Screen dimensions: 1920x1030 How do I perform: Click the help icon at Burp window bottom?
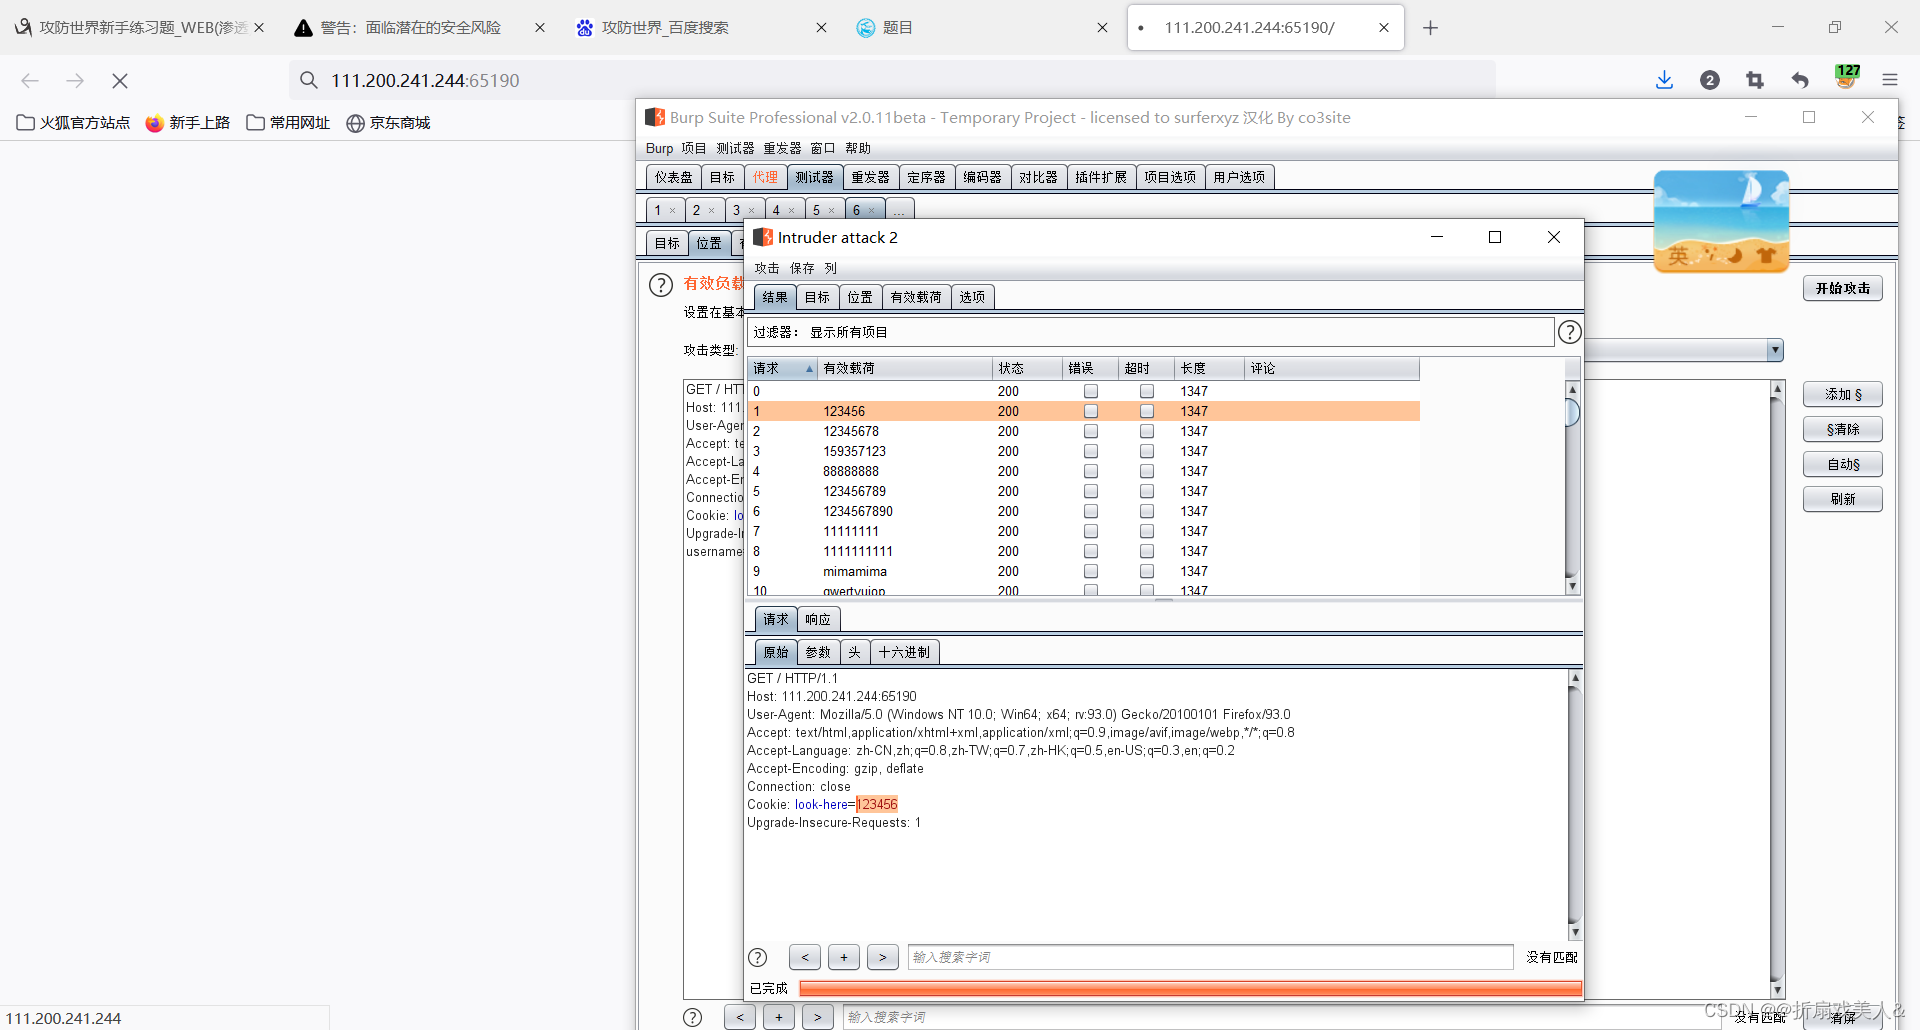(x=693, y=1017)
